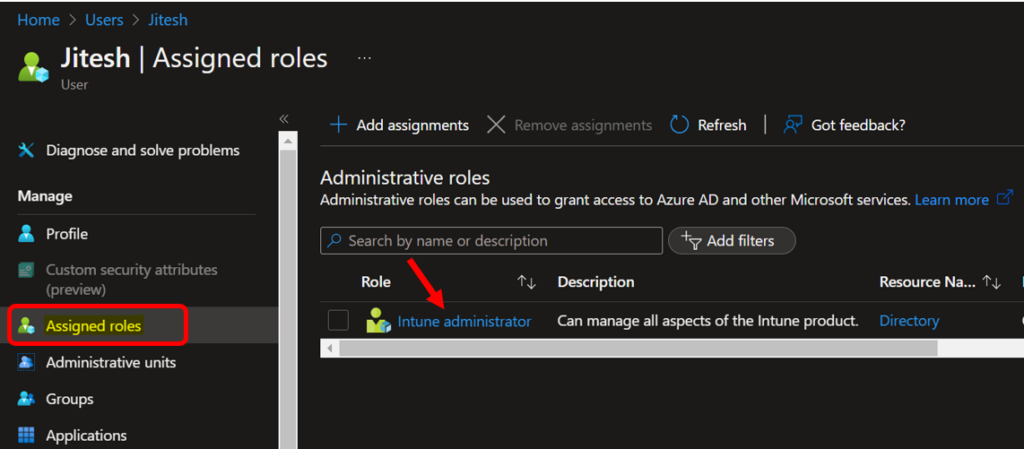
Task: Open the Directory resource link
Action: point(909,321)
